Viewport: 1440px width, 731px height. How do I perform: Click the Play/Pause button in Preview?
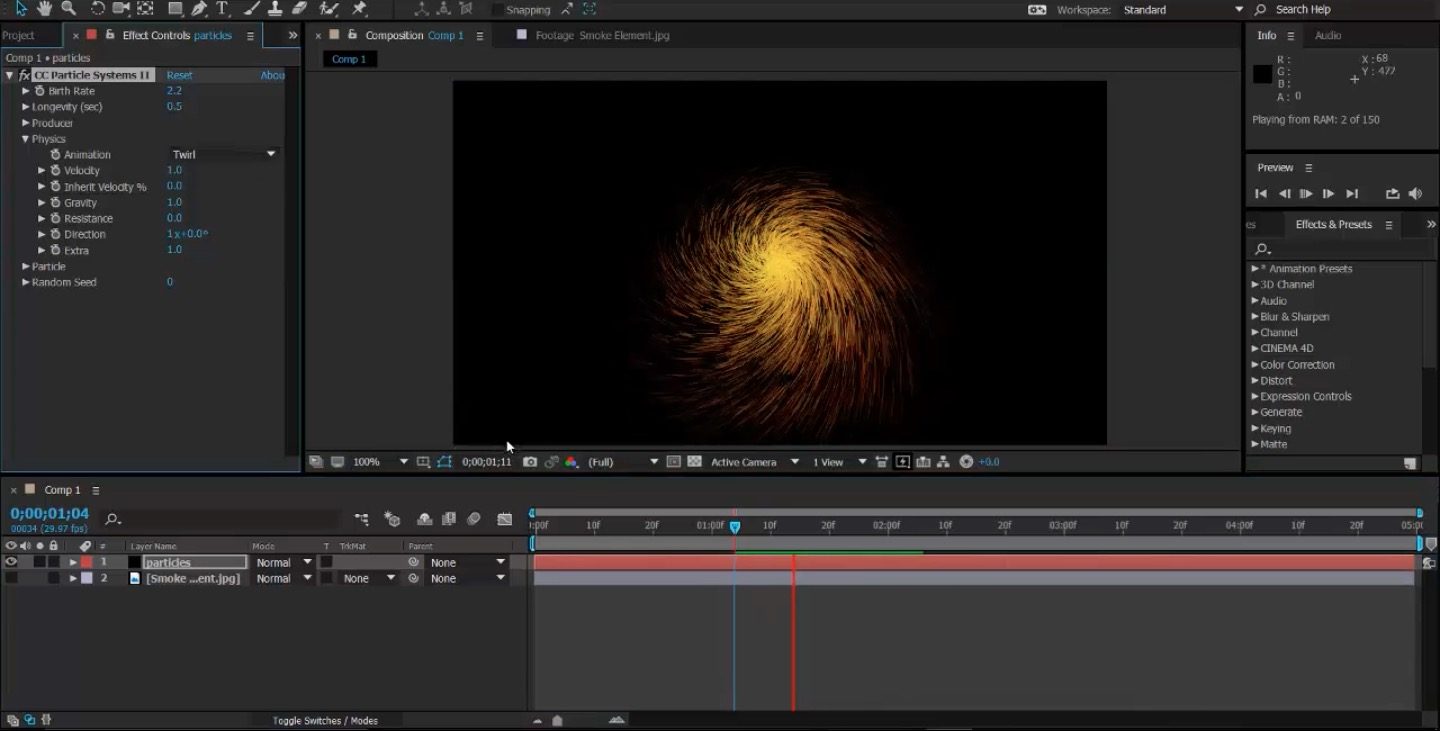[x=1306, y=194]
